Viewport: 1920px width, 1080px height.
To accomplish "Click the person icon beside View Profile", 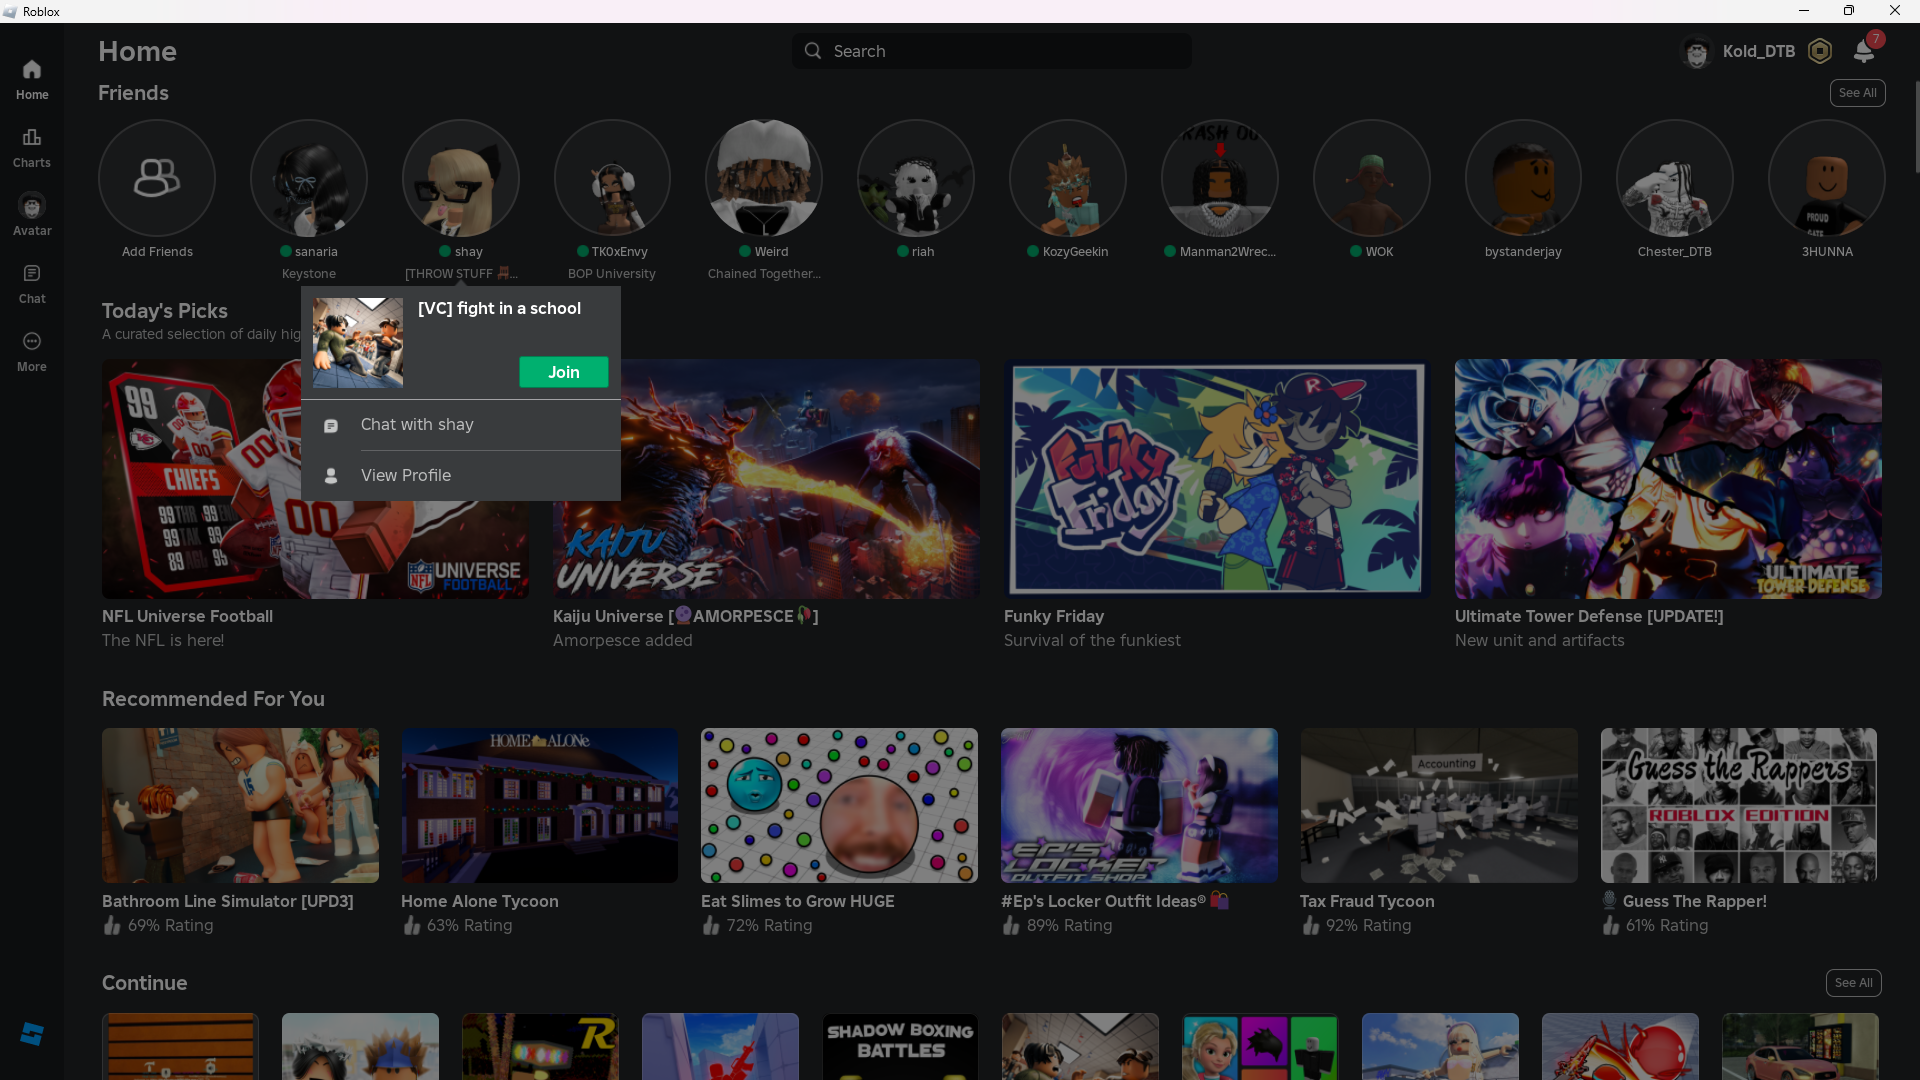I will (331, 476).
